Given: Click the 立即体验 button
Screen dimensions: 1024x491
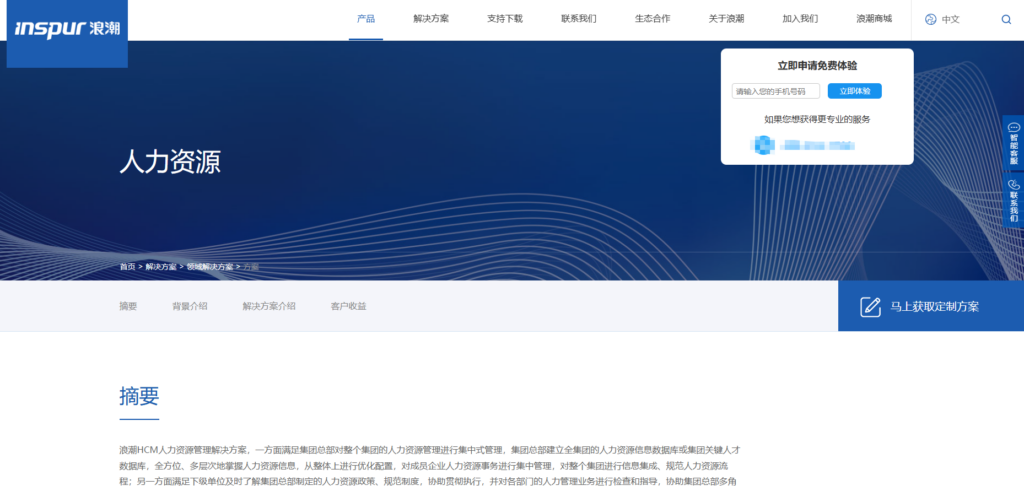Looking at the screenshot, I should pos(854,91).
